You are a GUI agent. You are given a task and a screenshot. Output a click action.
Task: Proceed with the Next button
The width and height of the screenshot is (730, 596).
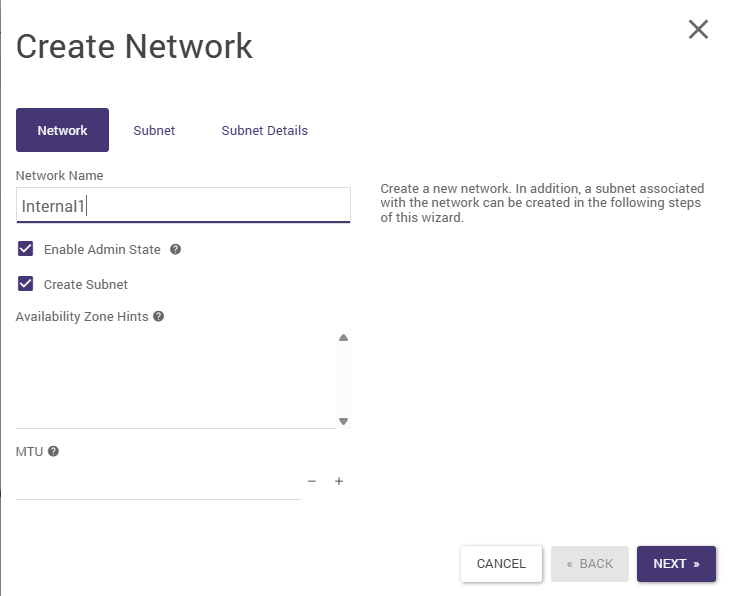click(676, 564)
